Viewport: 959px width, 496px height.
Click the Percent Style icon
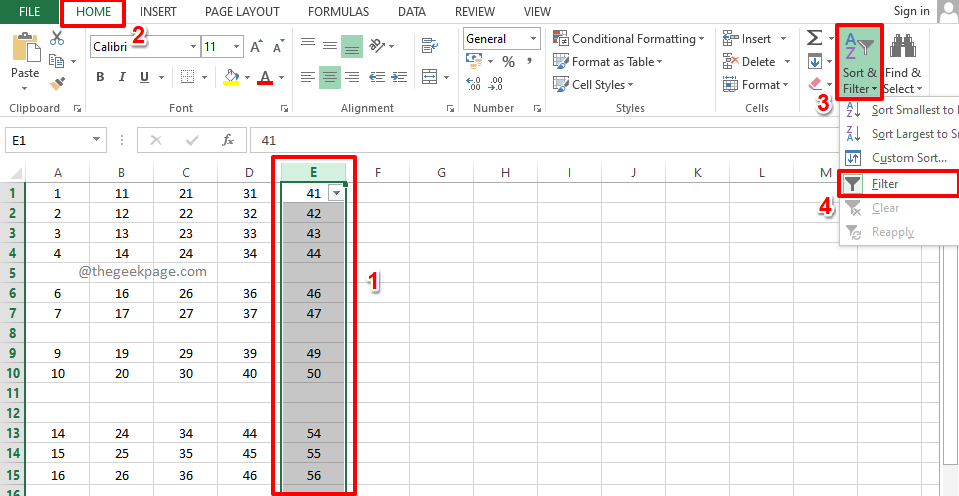508,62
